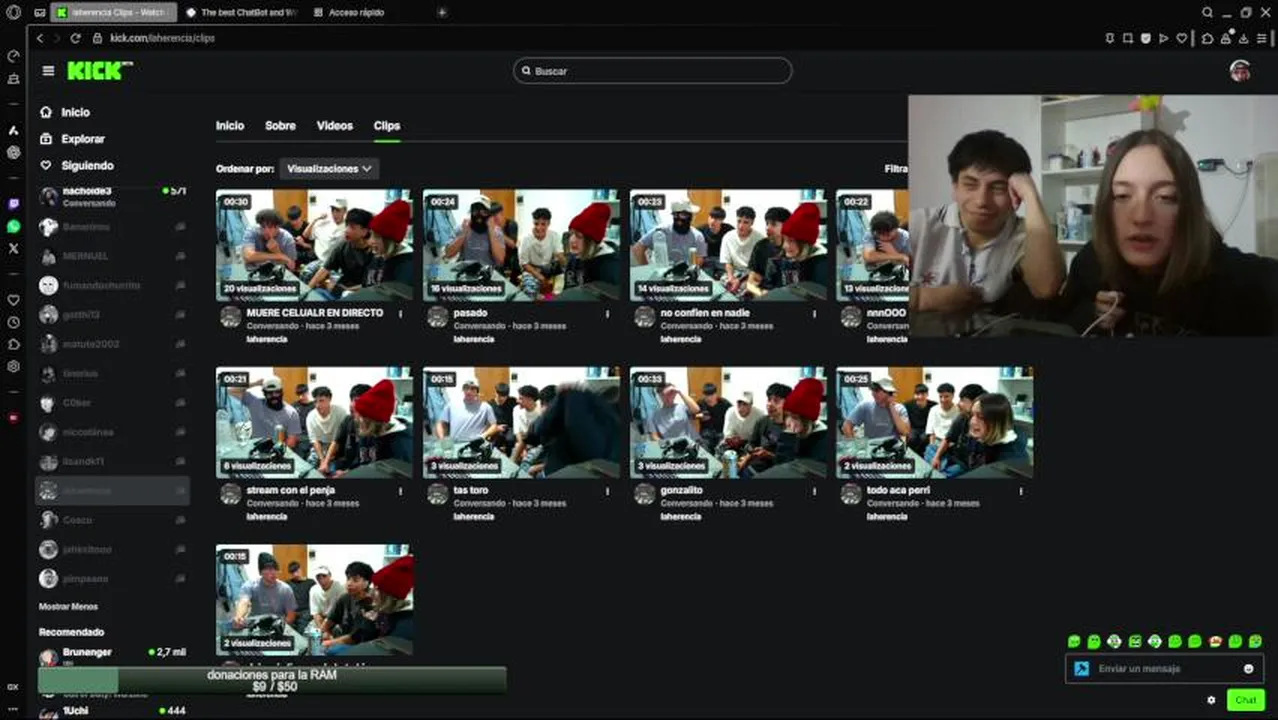
Task: Open Twitch in the Opera sidebar
Action: [x=13, y=204]
